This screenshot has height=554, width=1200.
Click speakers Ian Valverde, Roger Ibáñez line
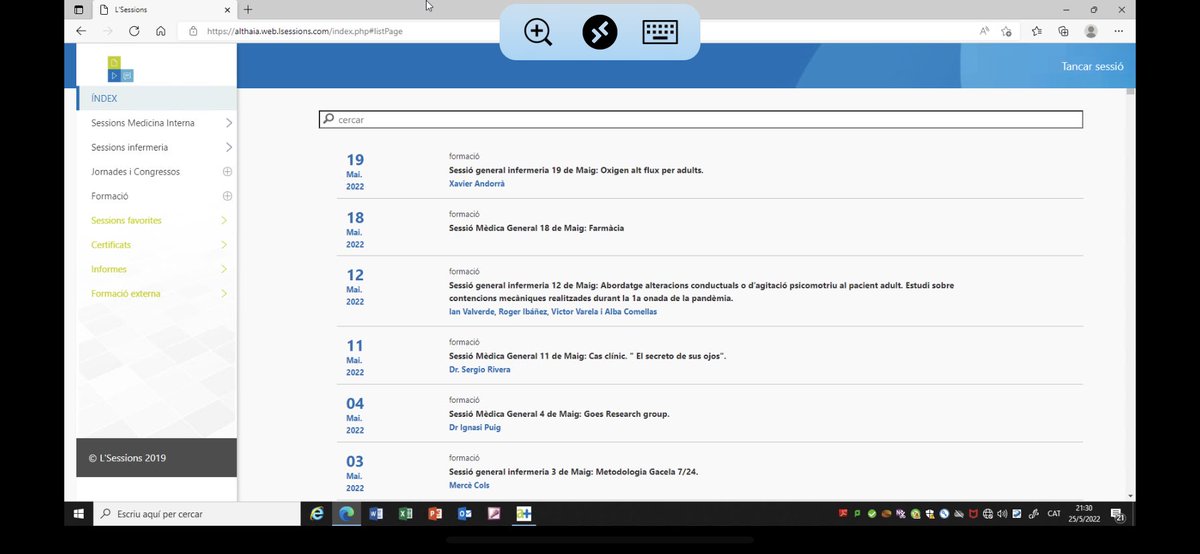tap(553, 312)
